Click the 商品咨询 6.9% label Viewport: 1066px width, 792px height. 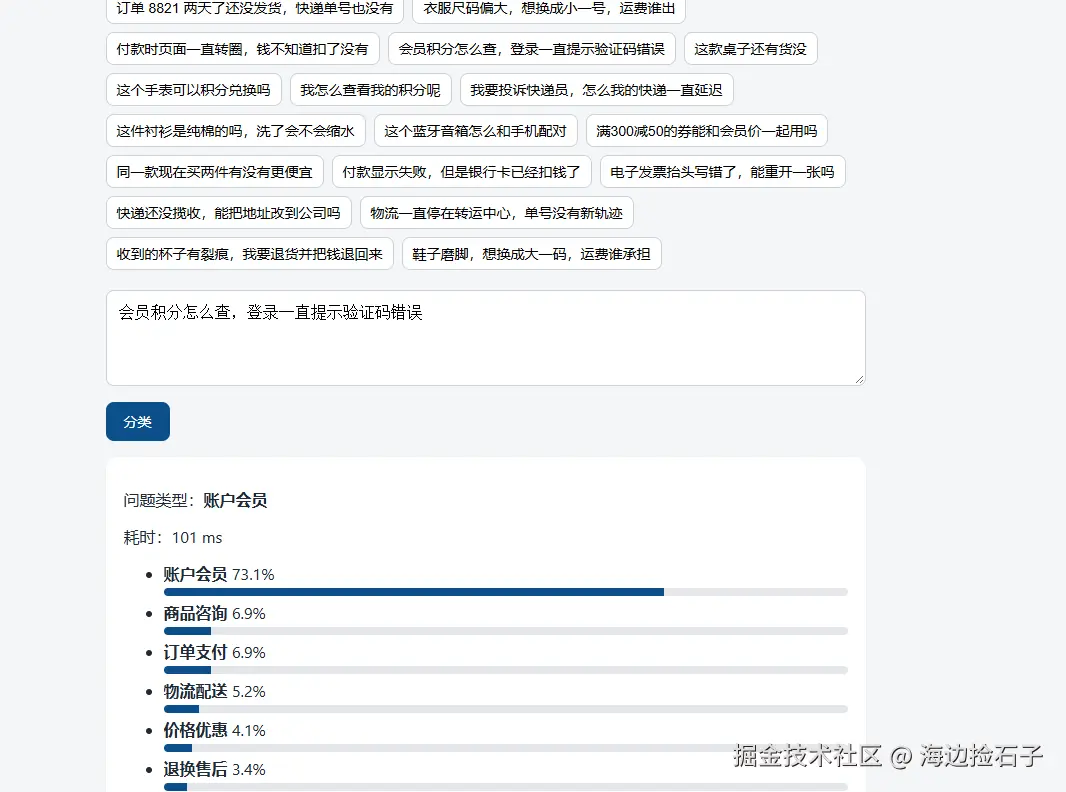coord(214,613)
